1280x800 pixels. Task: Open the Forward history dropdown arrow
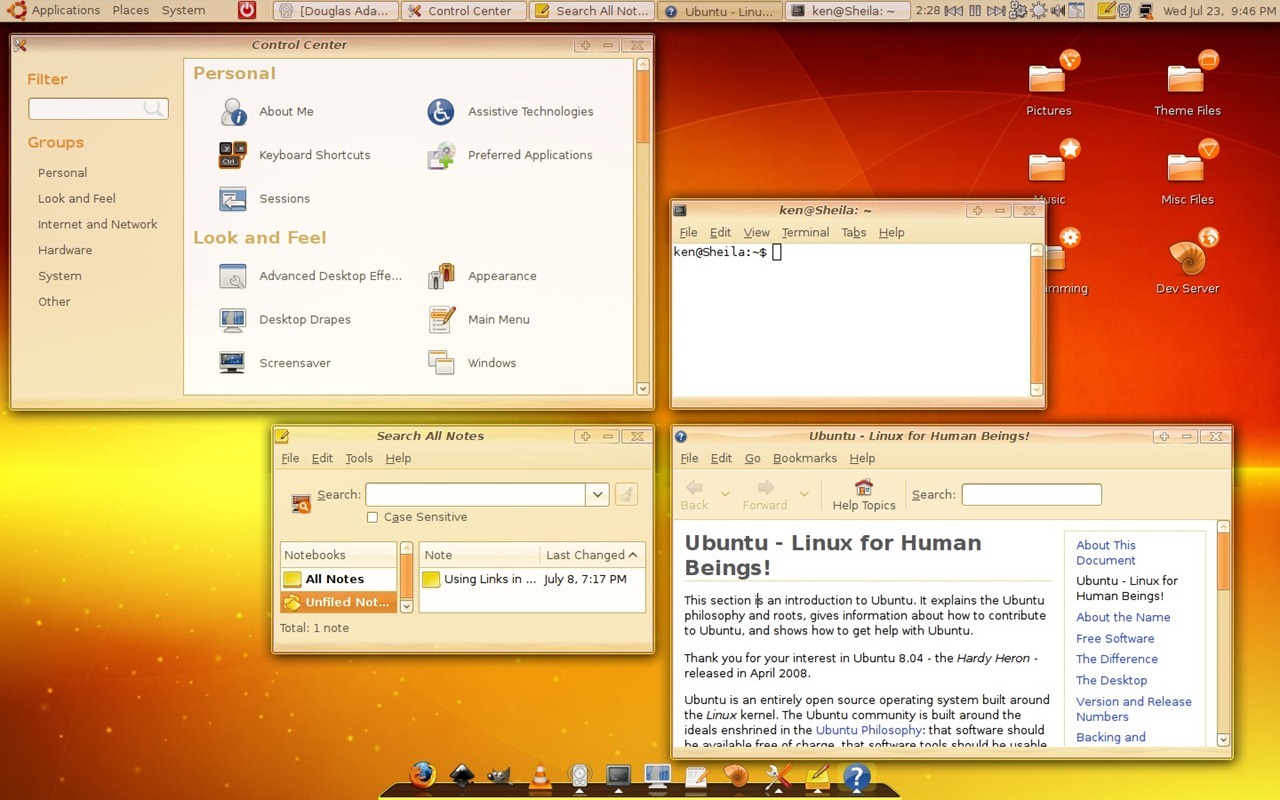pyautogui.click(x=804, y=494)
